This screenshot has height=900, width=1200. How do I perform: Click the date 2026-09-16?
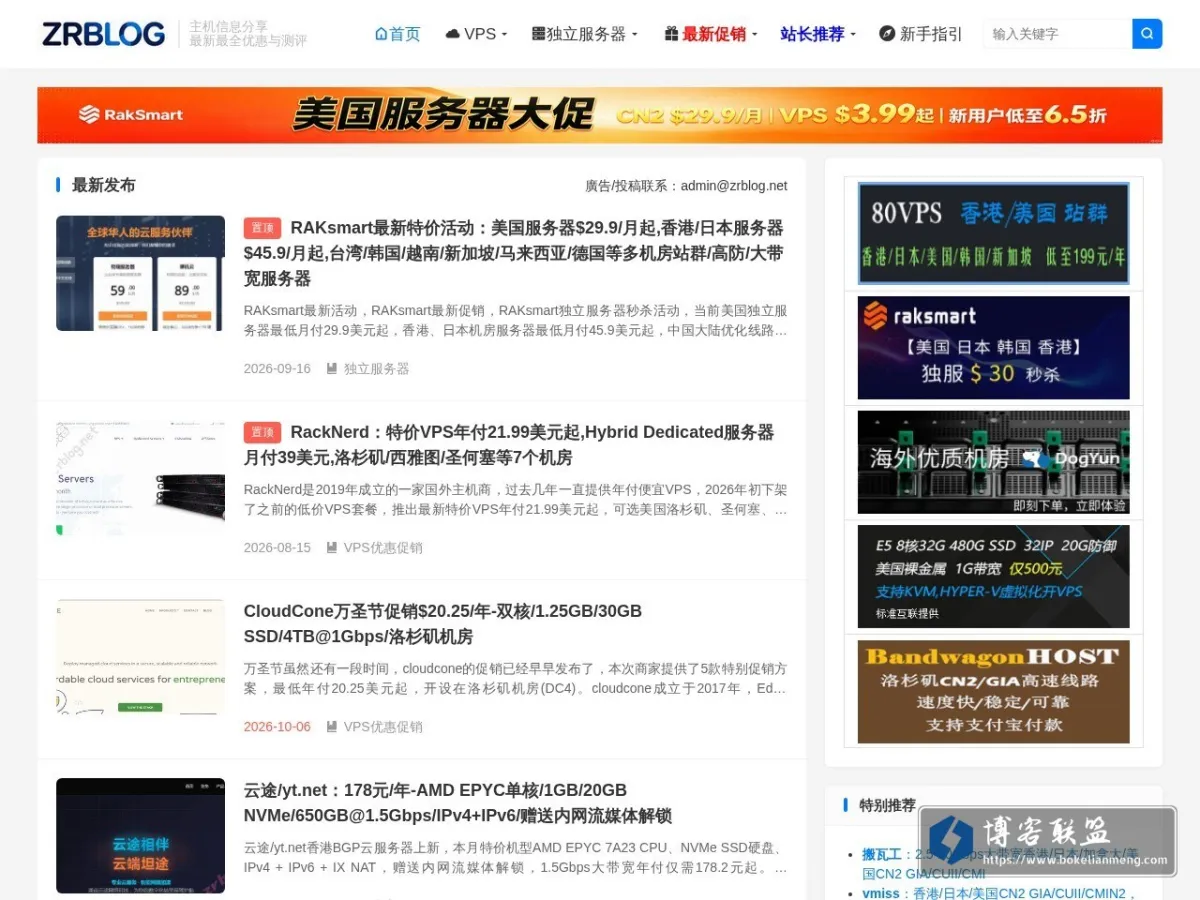(277, 368)
